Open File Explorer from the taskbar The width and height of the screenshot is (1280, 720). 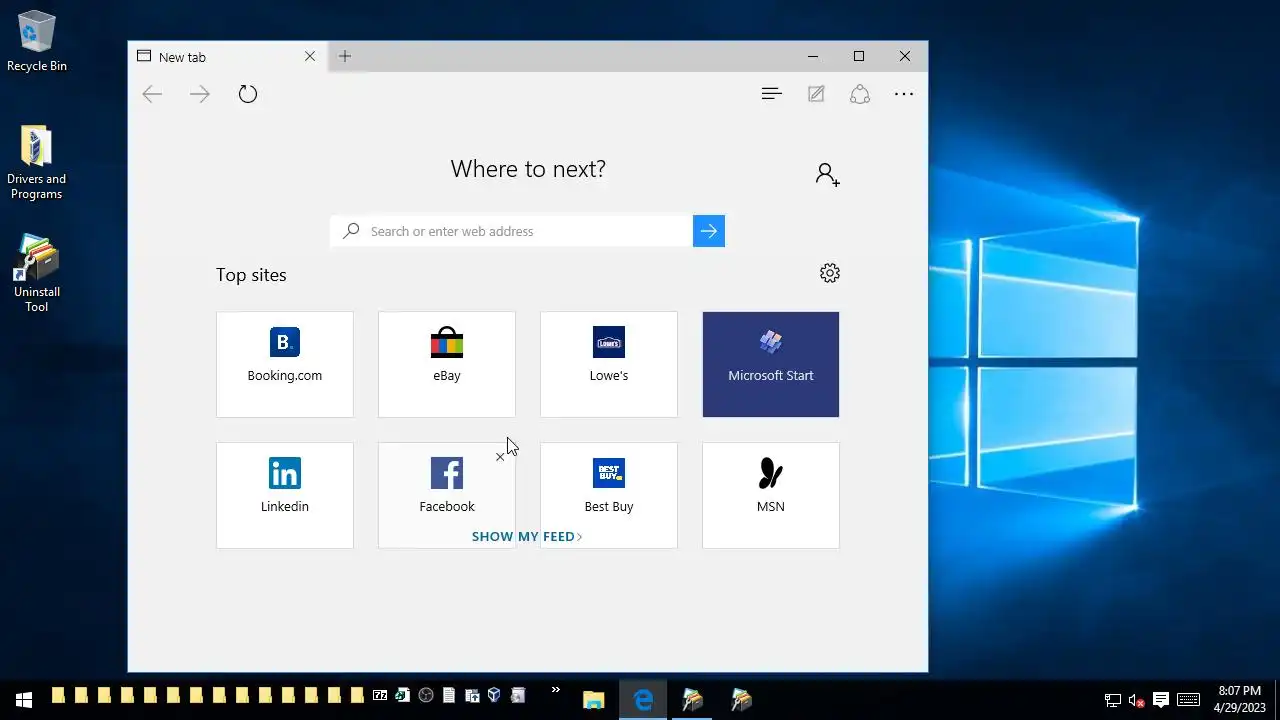[x=594, y=699]
